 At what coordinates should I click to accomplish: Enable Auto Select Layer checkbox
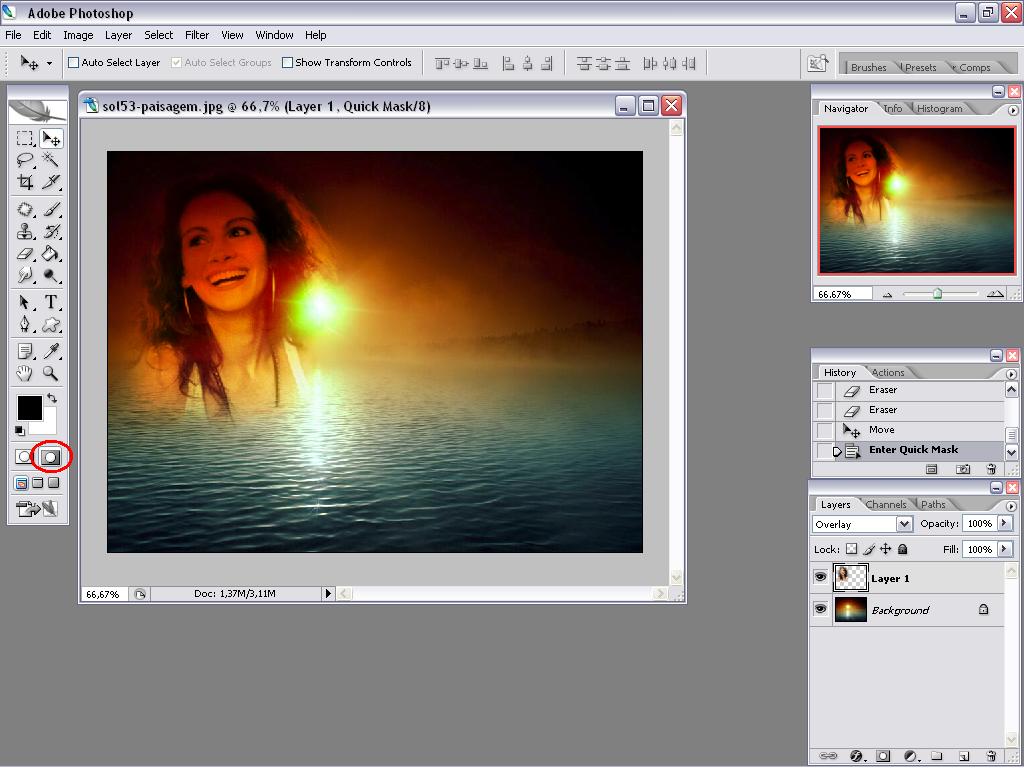point(74,63)
